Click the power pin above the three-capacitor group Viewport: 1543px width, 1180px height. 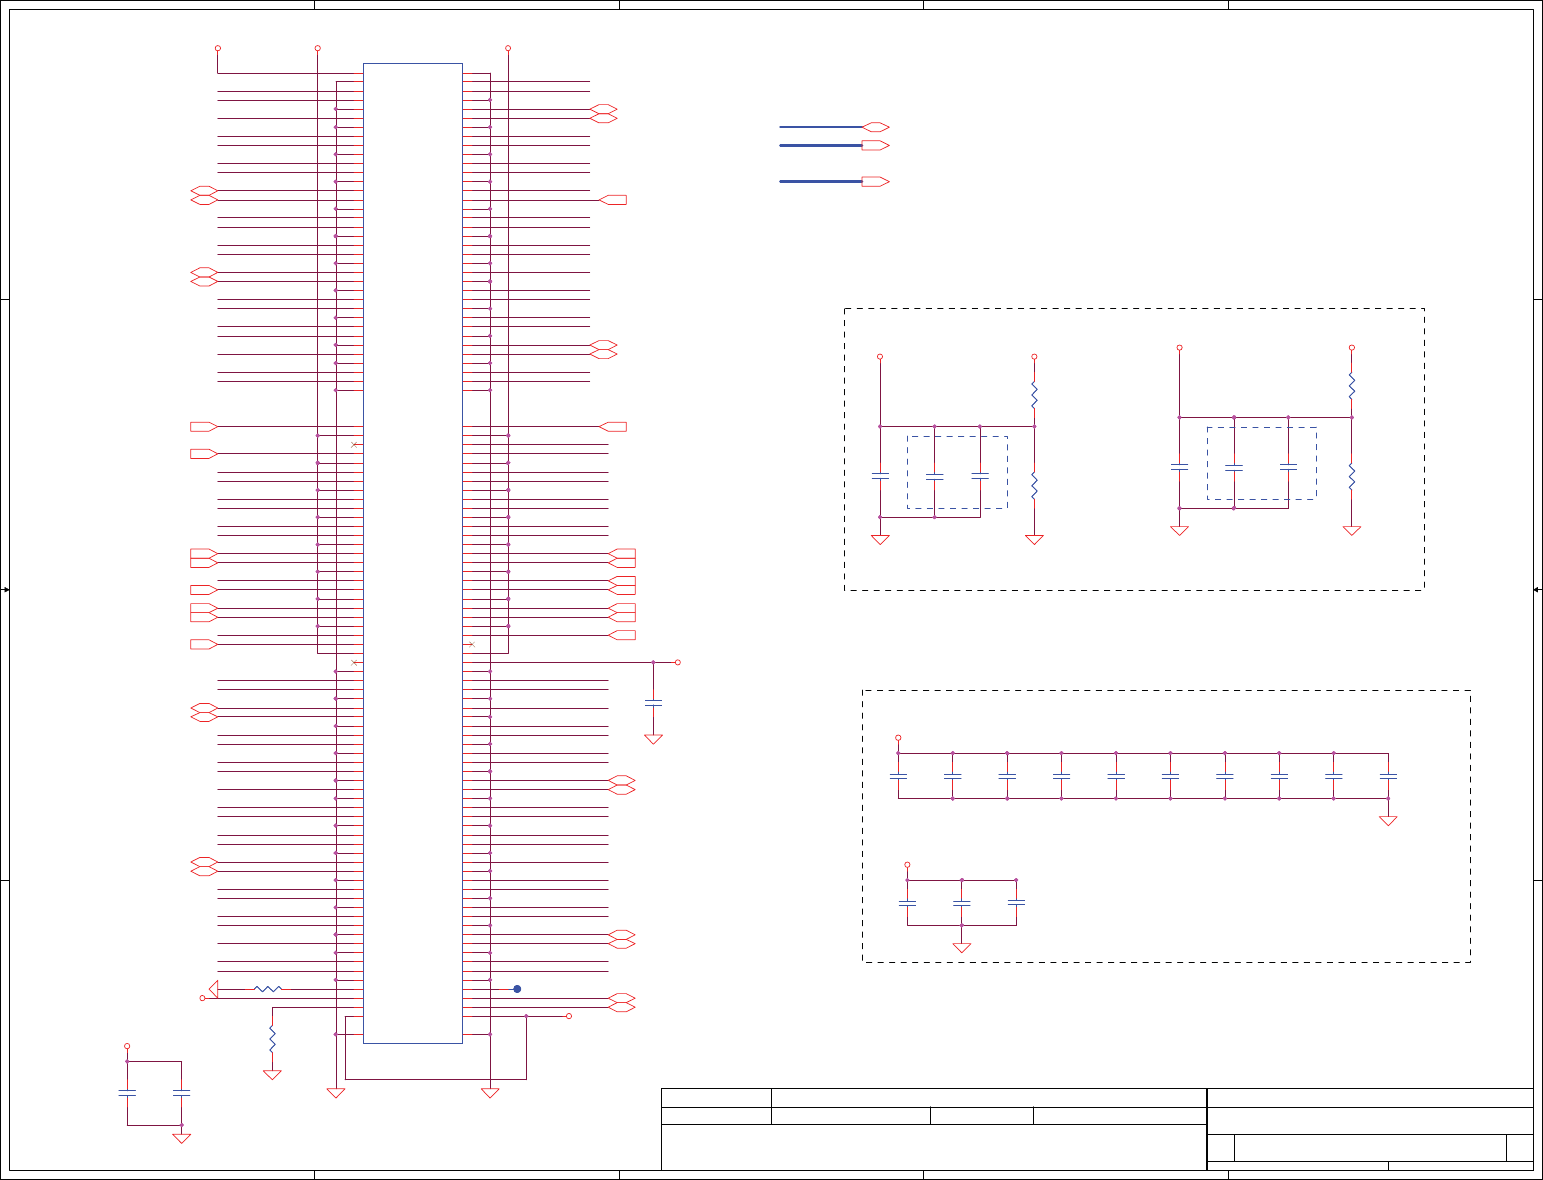click(x=907, y=864)
